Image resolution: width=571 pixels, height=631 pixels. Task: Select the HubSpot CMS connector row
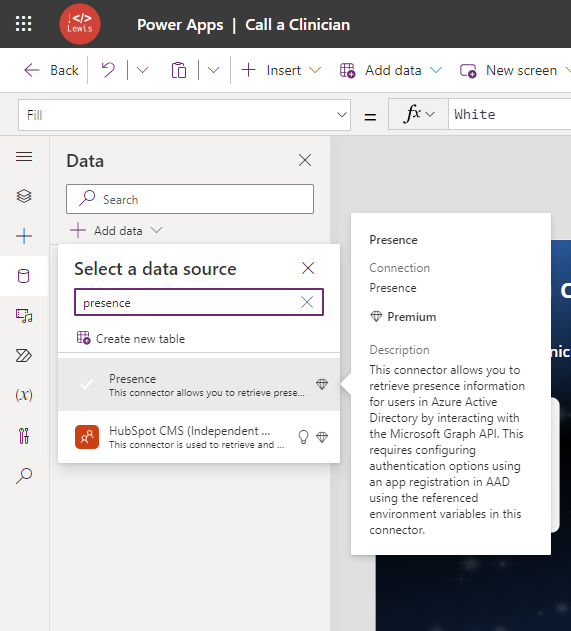(x=199, y=437)
